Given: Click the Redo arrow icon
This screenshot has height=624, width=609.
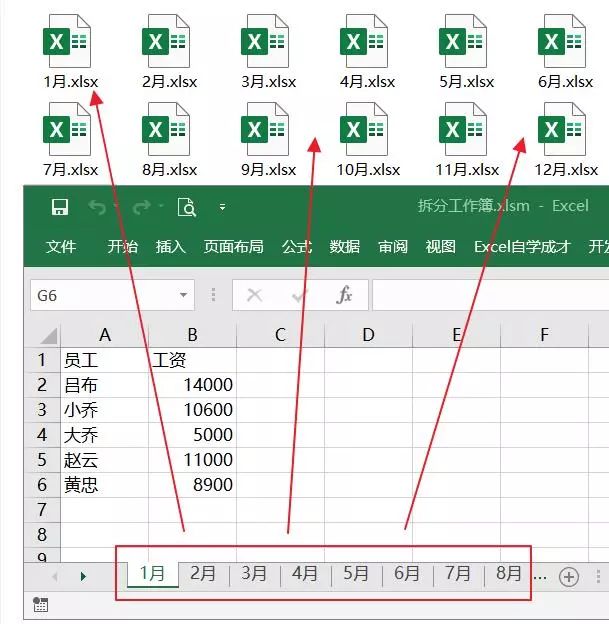Looking at the screenshot, I should click(142, 207).
